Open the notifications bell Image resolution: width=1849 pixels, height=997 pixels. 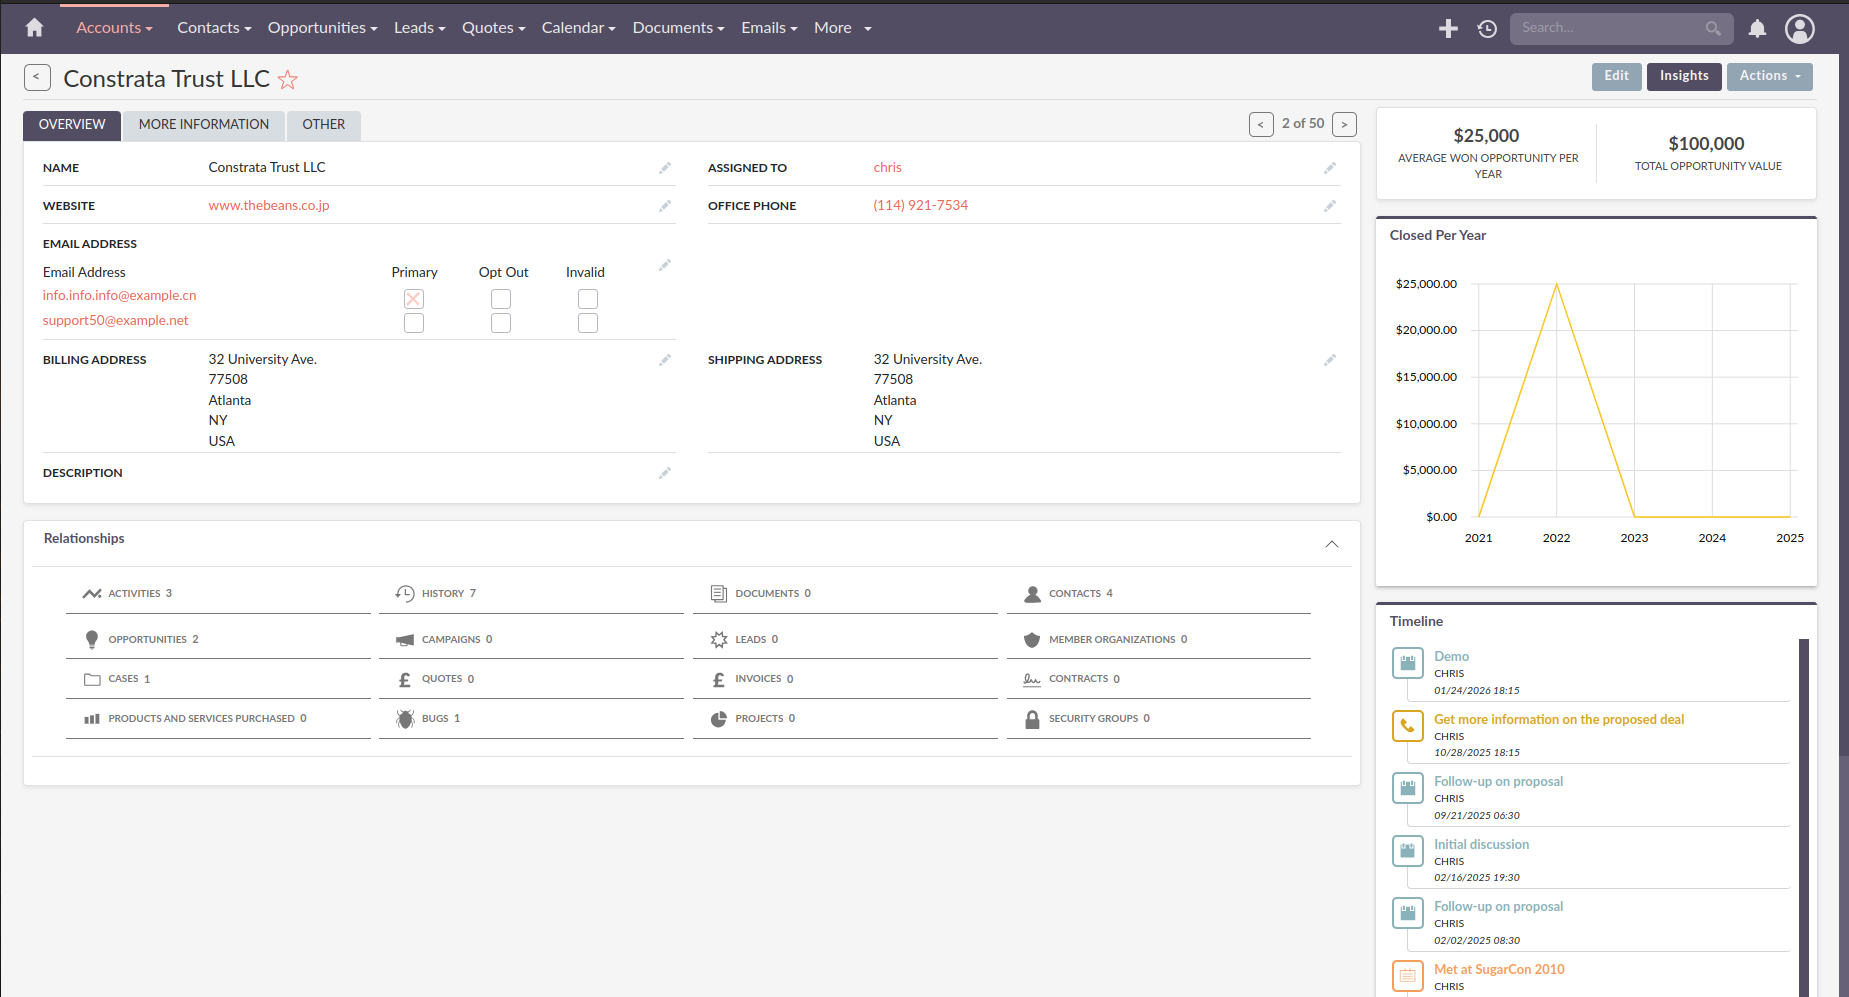tap(1757, 29)
